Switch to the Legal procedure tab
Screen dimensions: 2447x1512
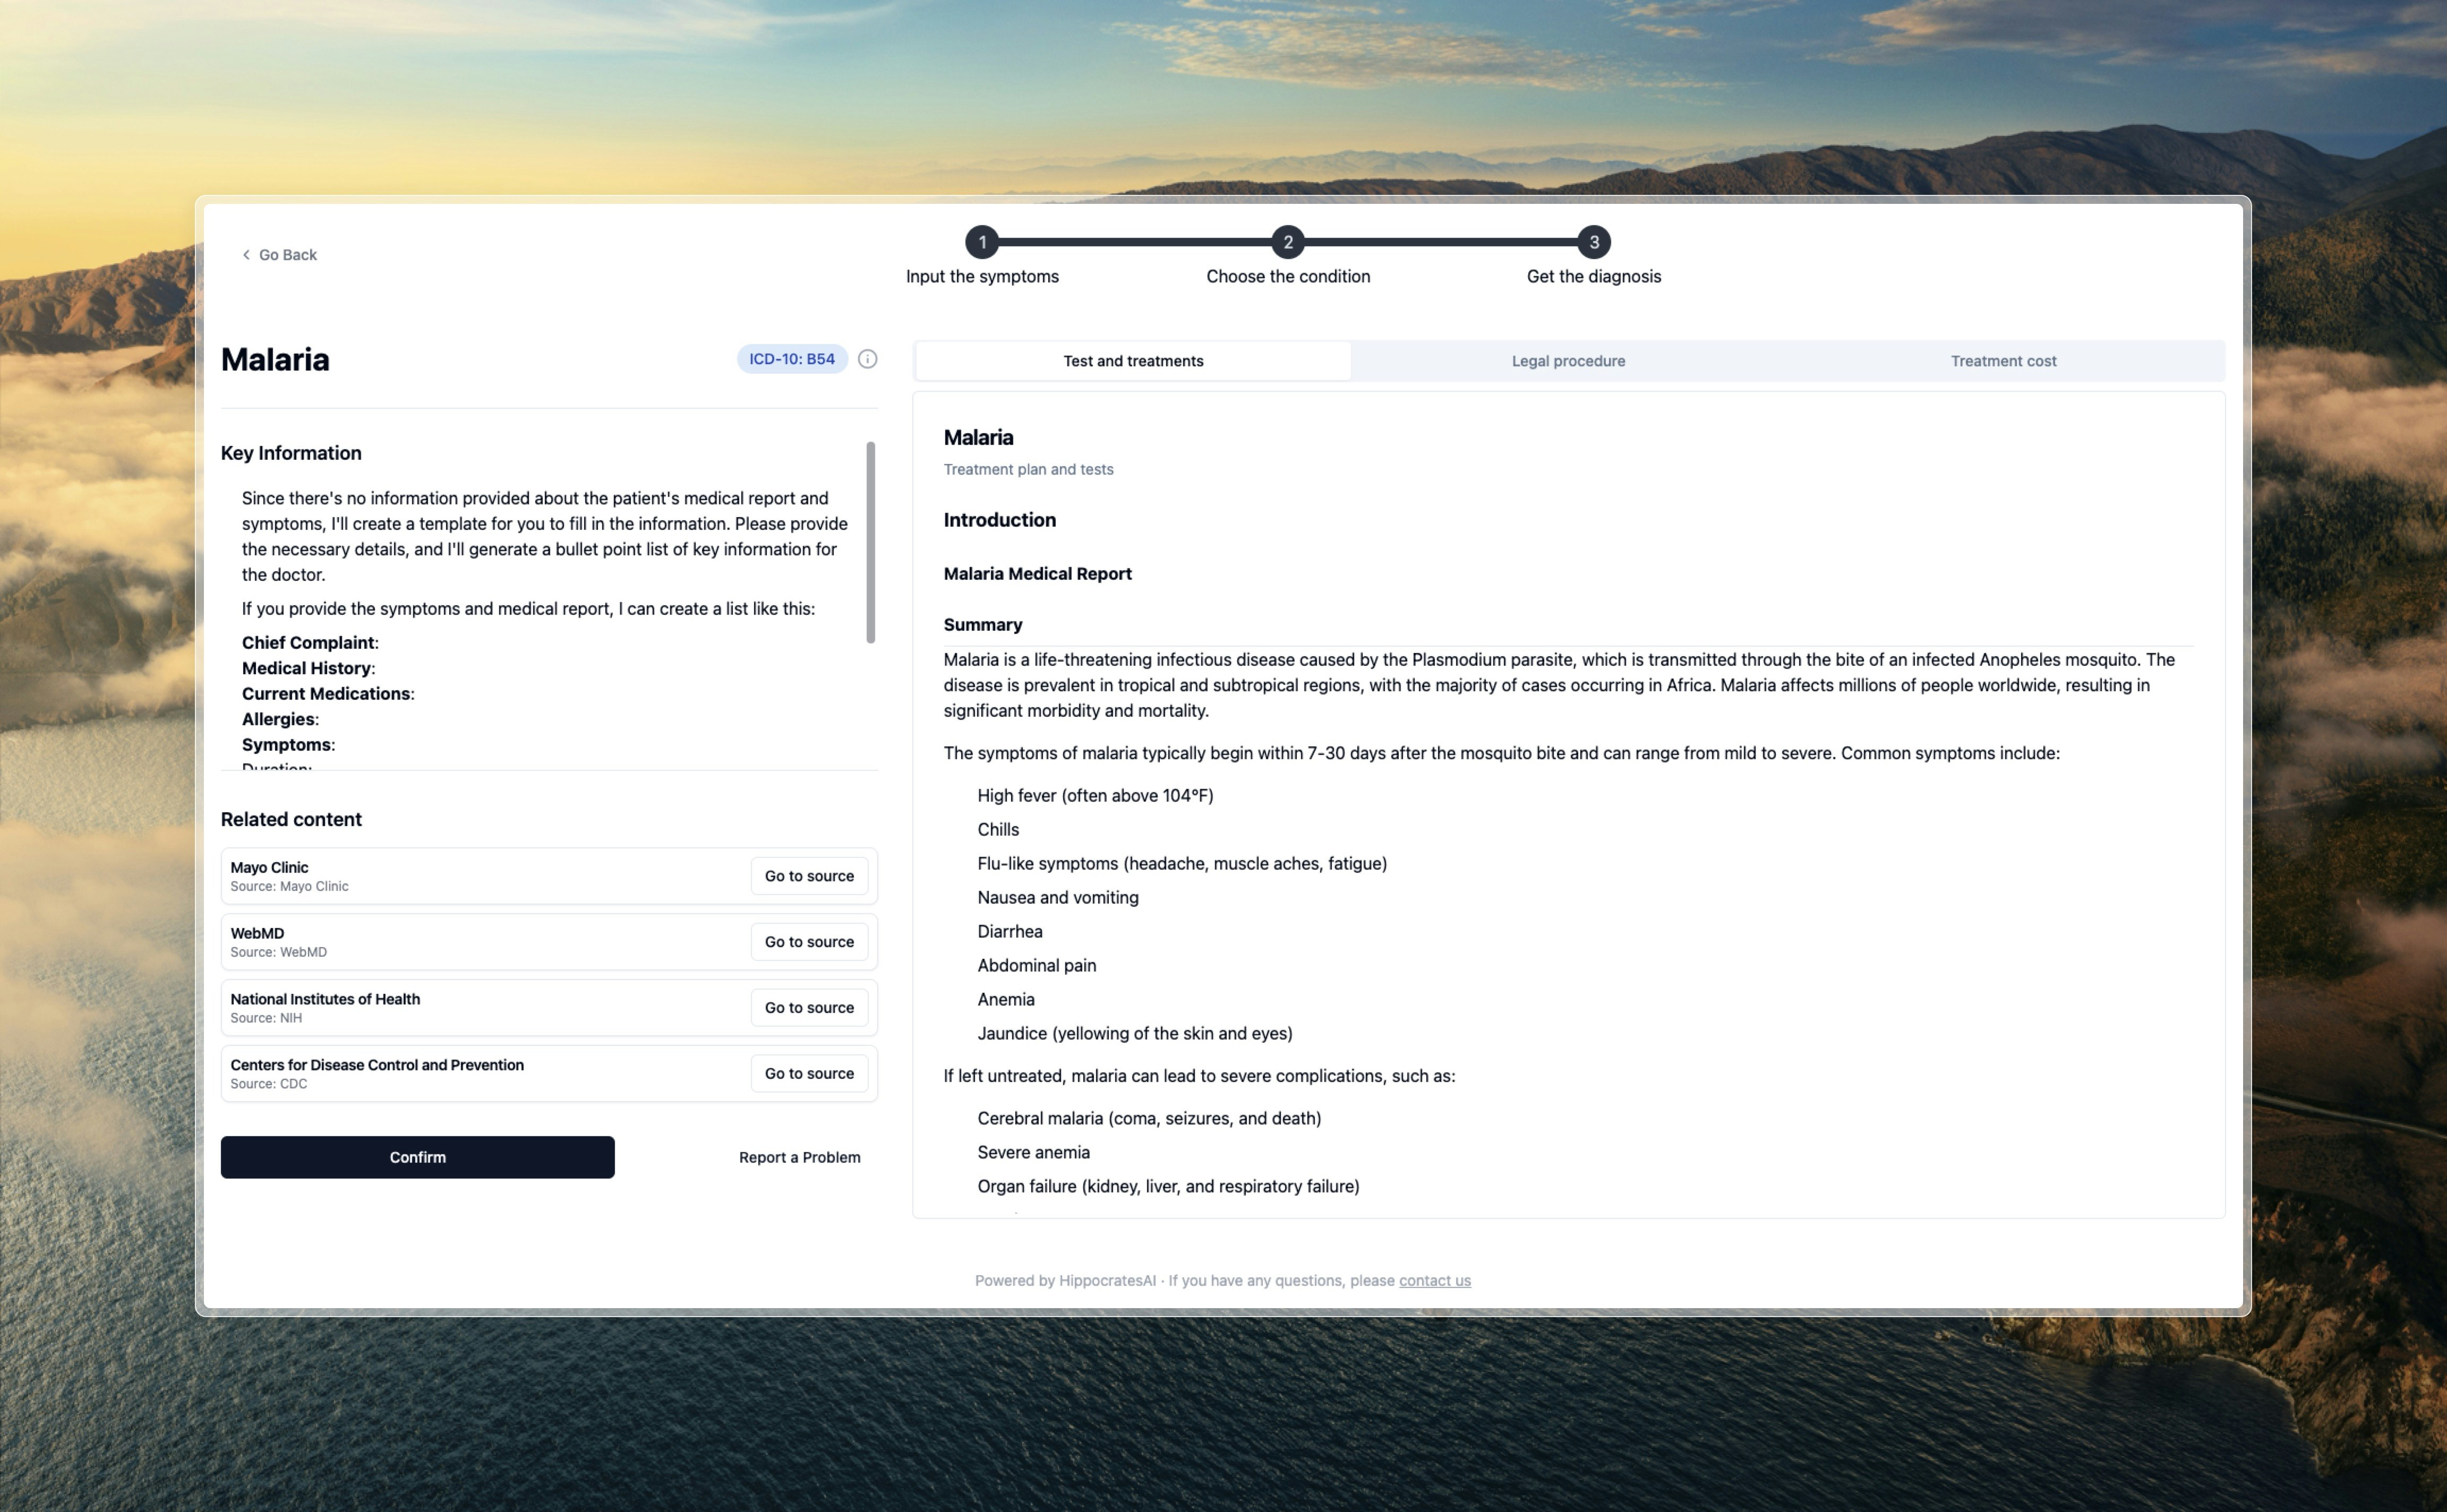(1567, 361)
